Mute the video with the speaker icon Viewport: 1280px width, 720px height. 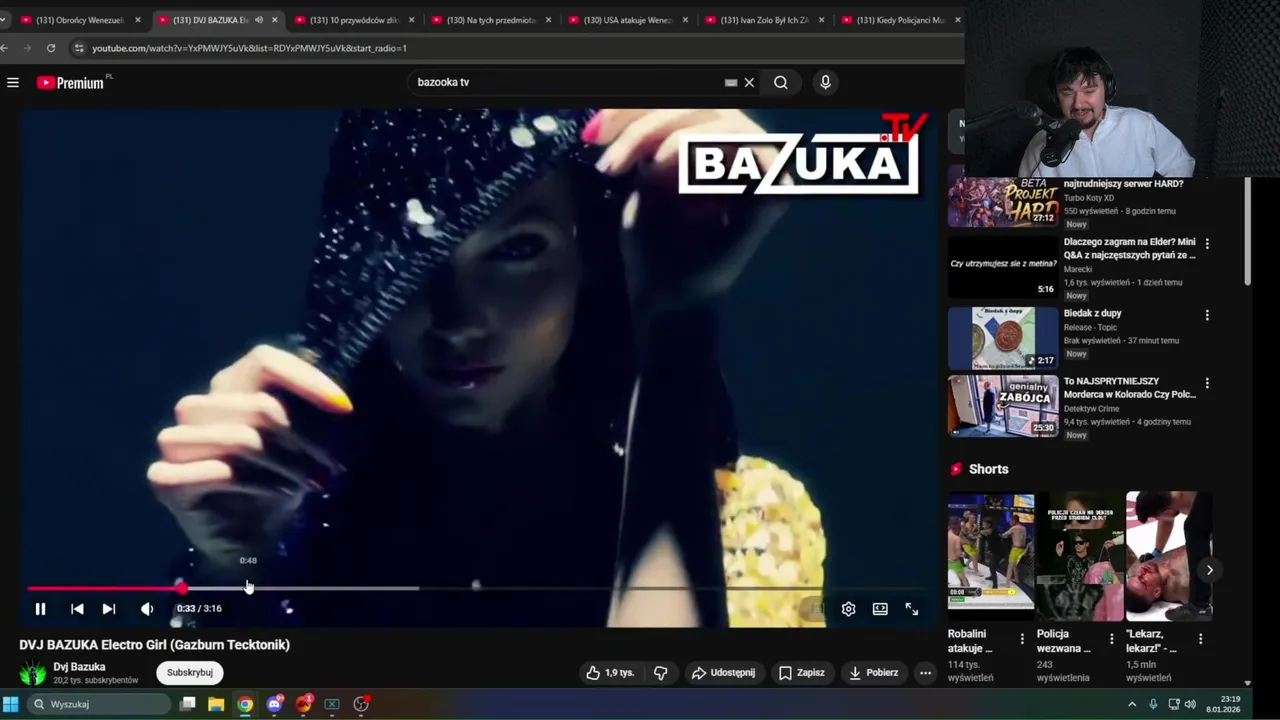[147, 609]
